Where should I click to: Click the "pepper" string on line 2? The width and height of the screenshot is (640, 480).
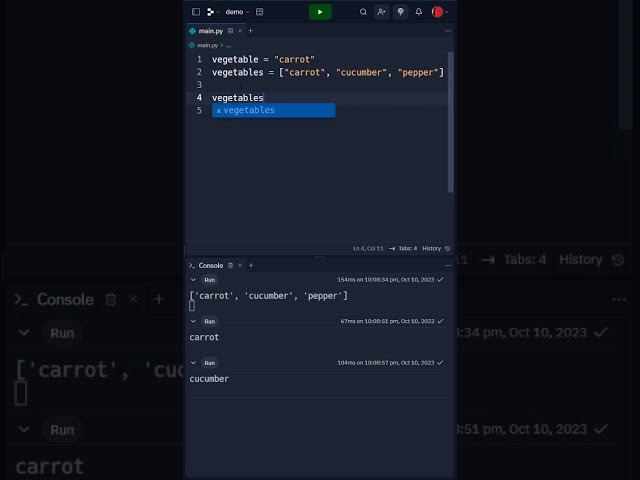coord(418,73)
